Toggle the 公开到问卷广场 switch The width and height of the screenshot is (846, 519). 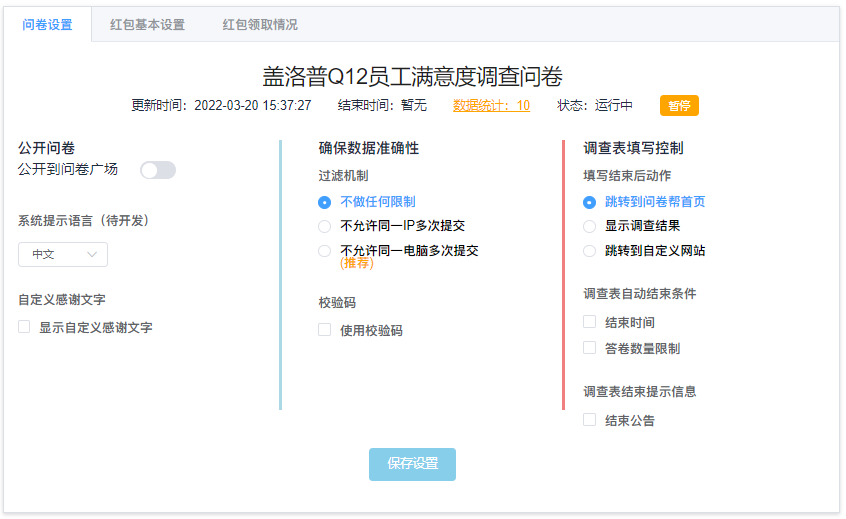pos(158,170)
